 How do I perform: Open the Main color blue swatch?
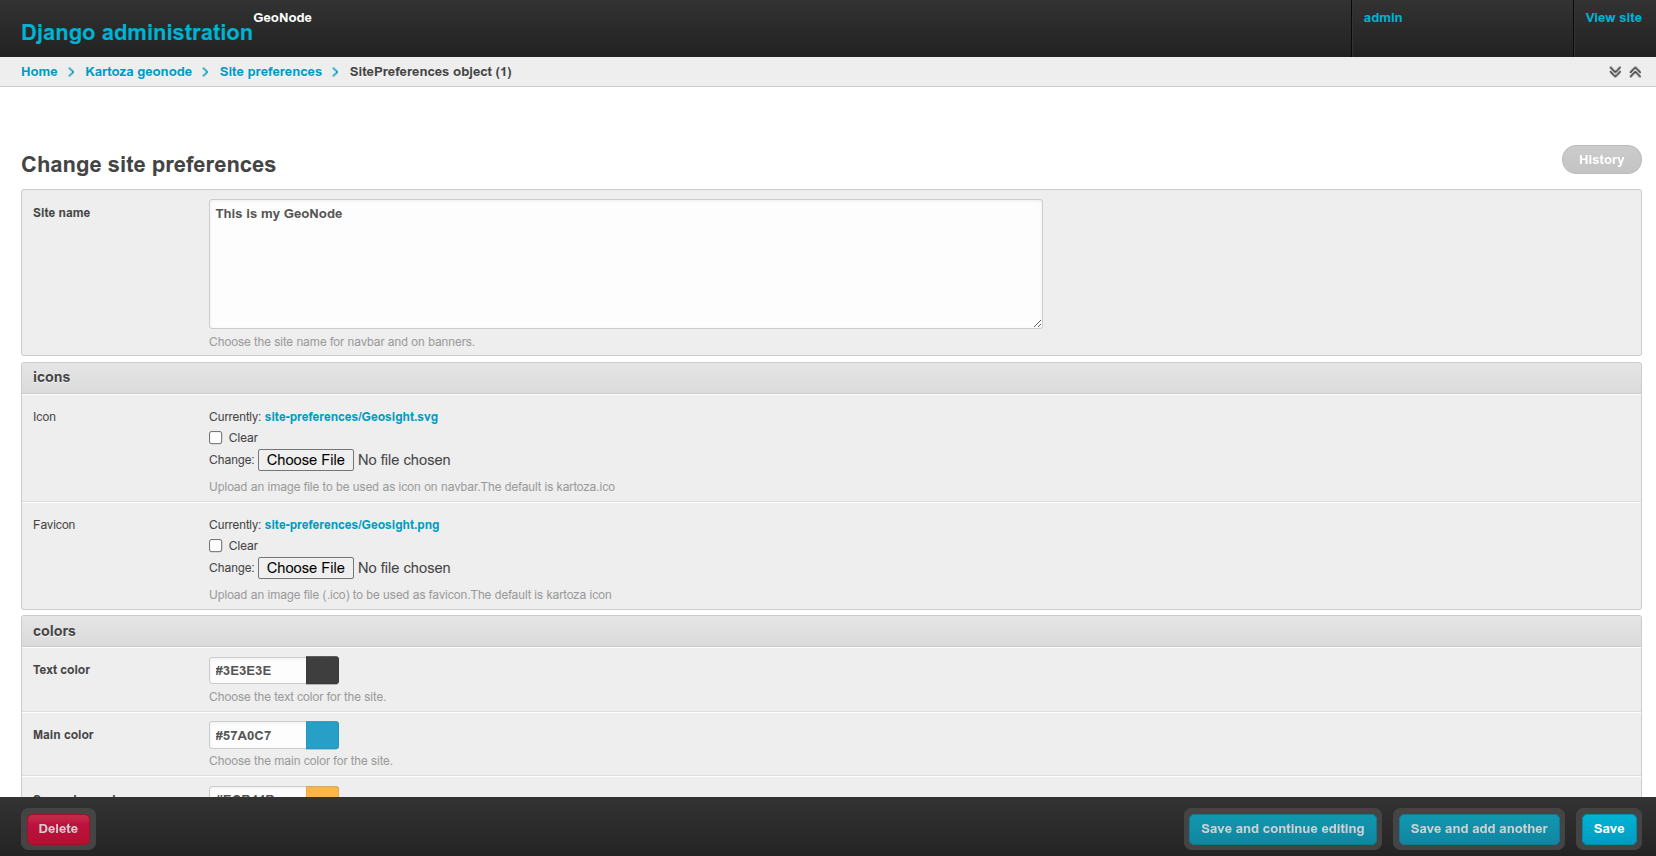click(x=322, y=735)
